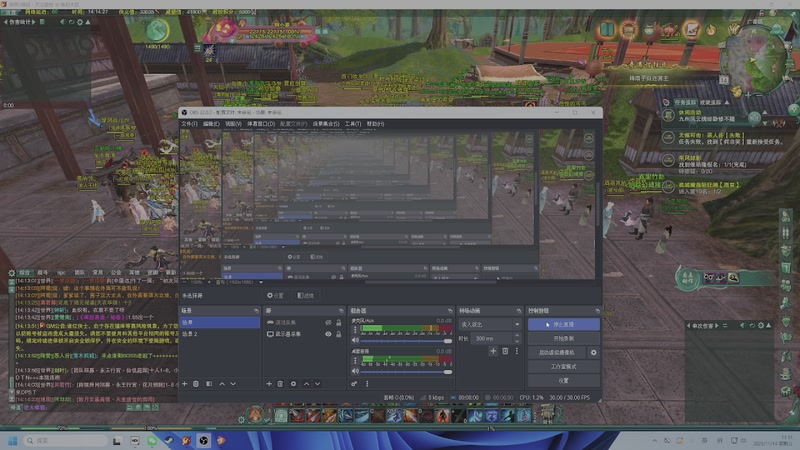Open the Windows Start menu
Screen dimensions: 800x450
click(x=12, y=441)
